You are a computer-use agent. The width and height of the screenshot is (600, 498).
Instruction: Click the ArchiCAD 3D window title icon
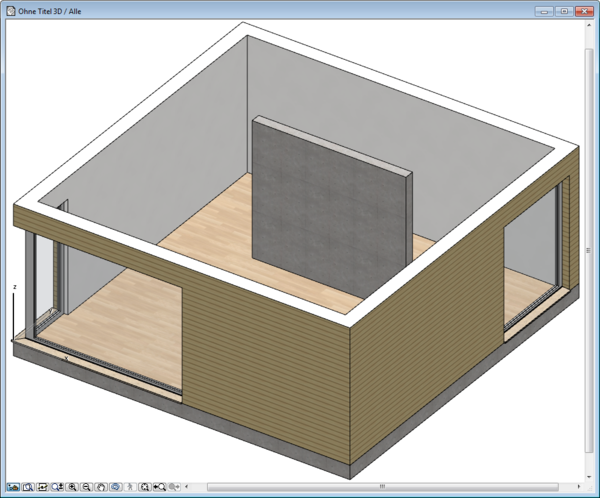tap(11, 11)
